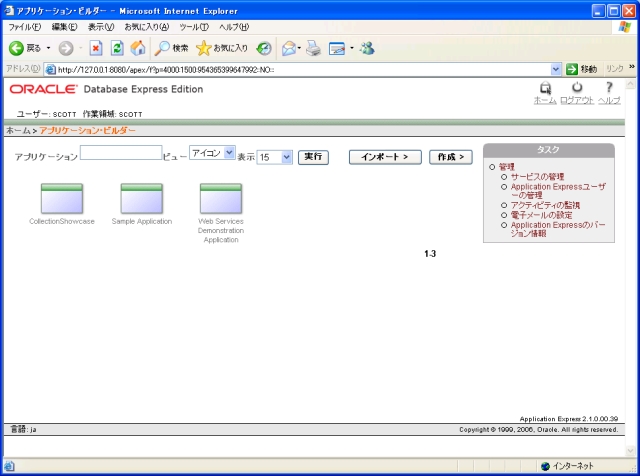Click the IE Back arrow button
Viewport: 640px width, 476px height.
coord(16,48)
